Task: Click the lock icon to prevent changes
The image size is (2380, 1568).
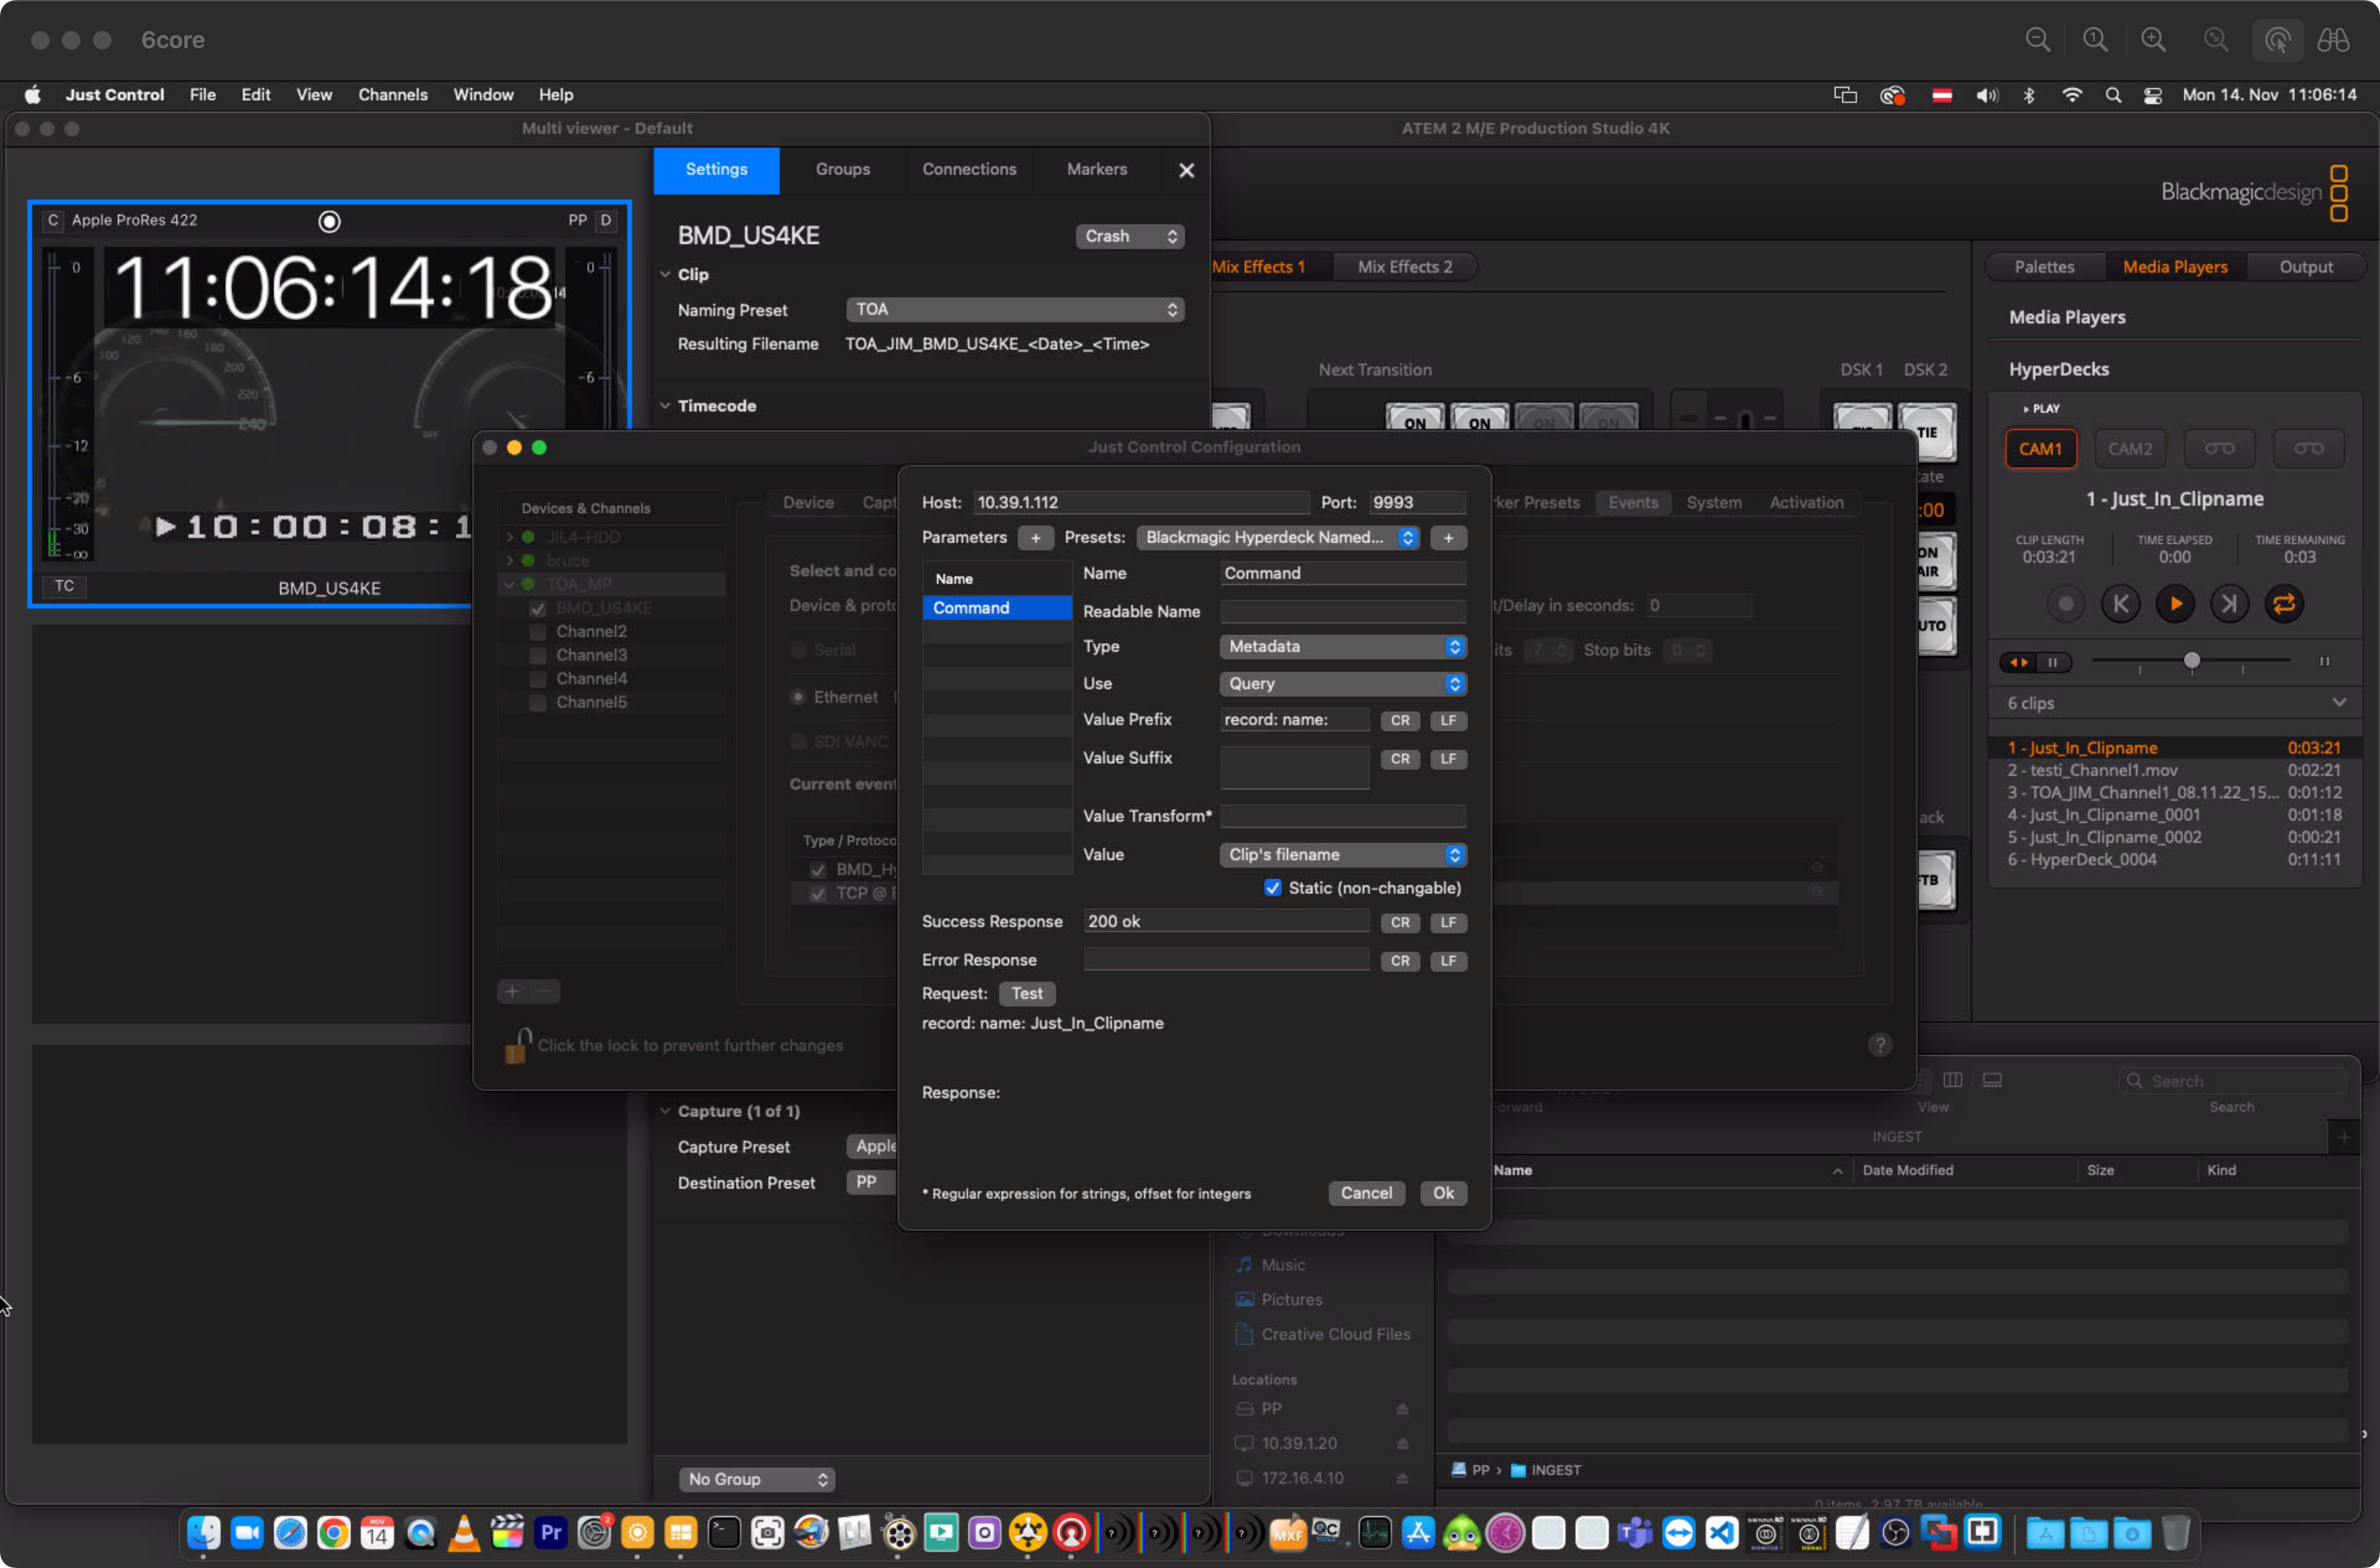Action: pyautogui.click(x=516, y=1045)
